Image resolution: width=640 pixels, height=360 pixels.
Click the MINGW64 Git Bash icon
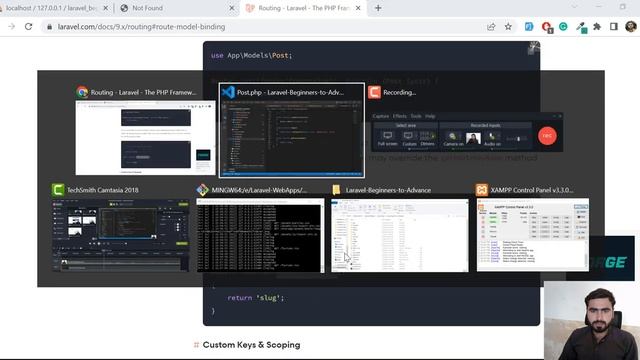[x=202, y=190]
